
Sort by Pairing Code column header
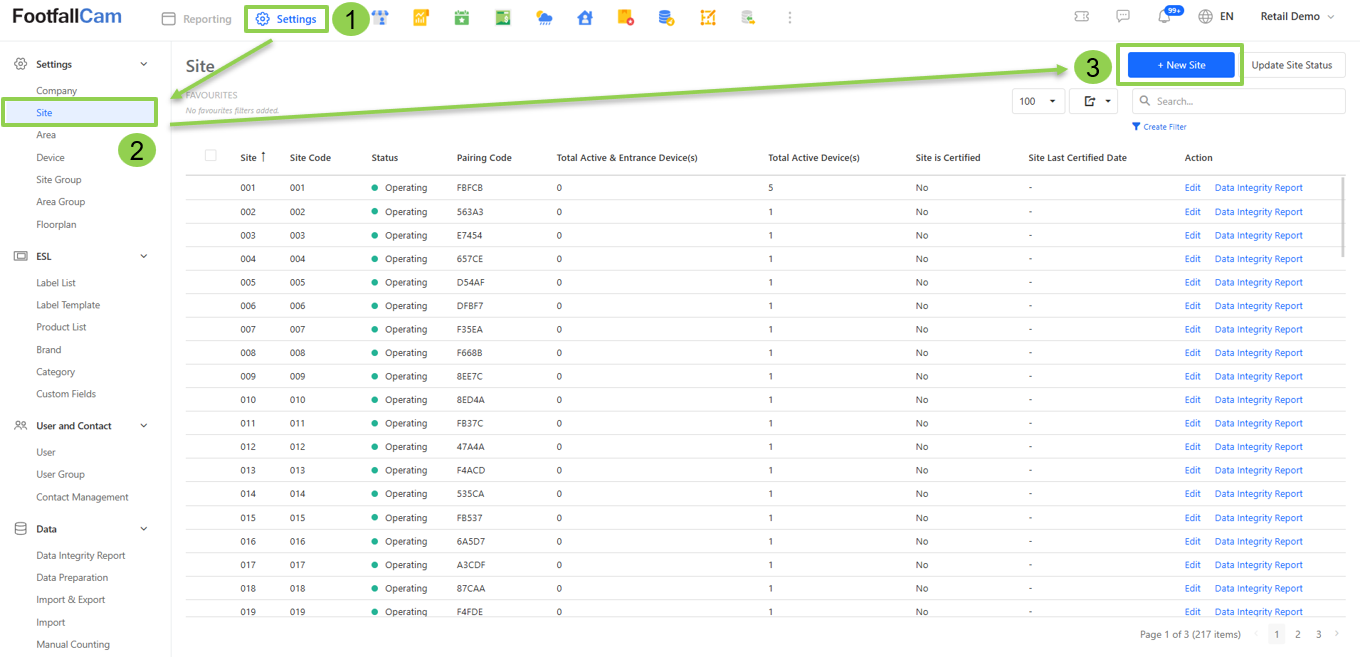coord(484,158)
